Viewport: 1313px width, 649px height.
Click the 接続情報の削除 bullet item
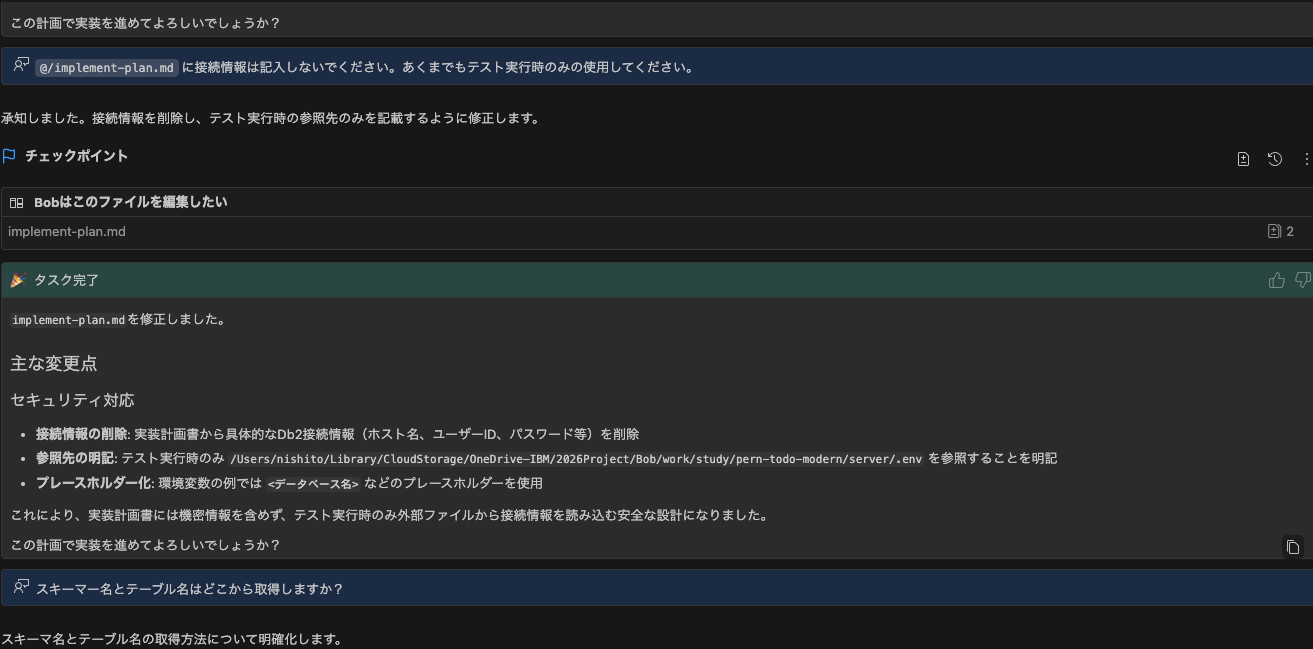tap(337, 434)
